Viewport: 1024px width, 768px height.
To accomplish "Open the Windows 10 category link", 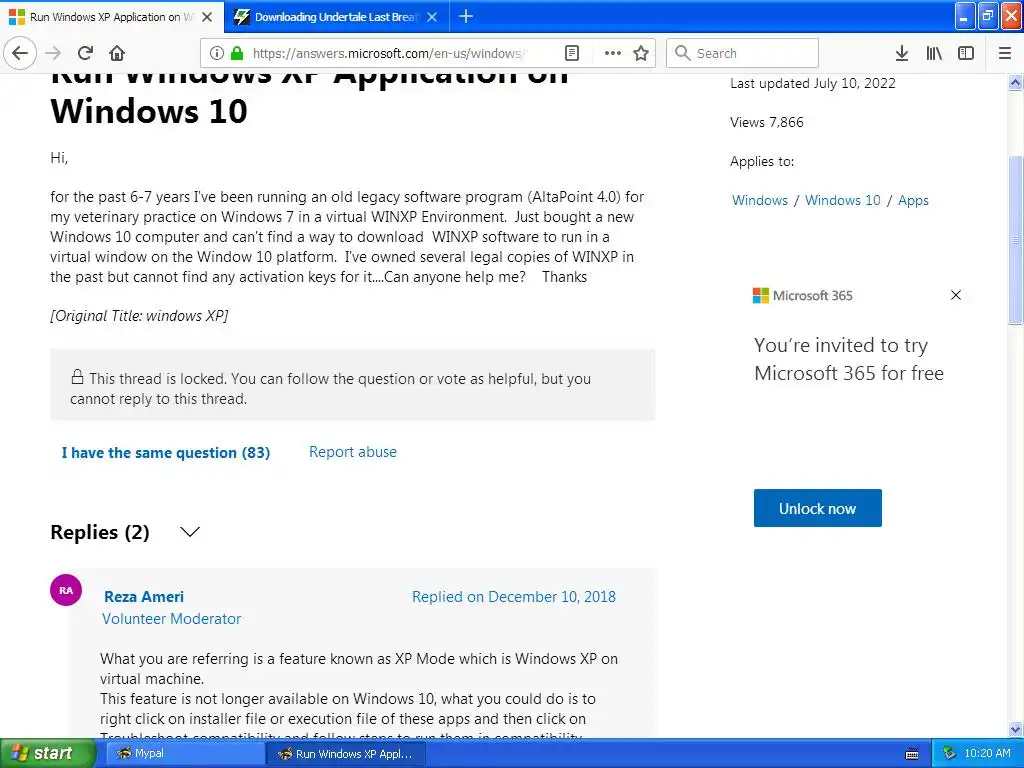I will 842,200.
